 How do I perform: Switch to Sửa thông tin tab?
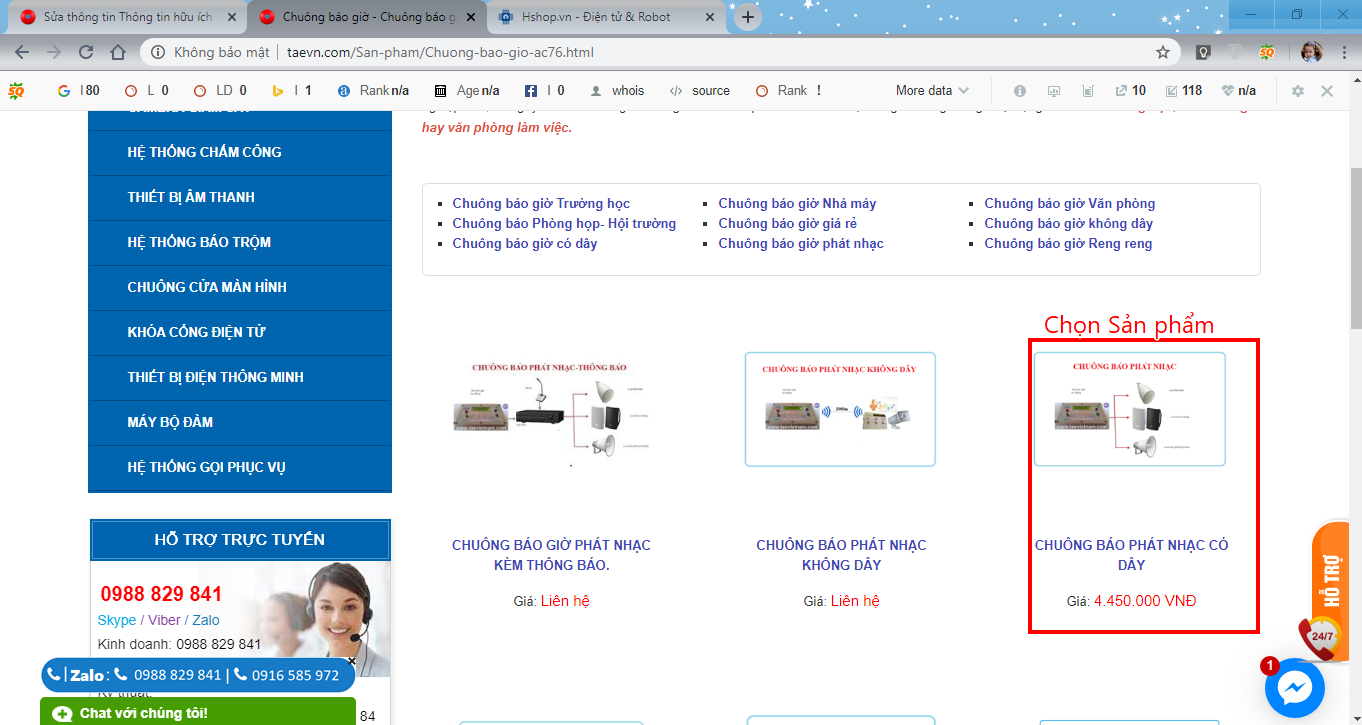(125, 17)
